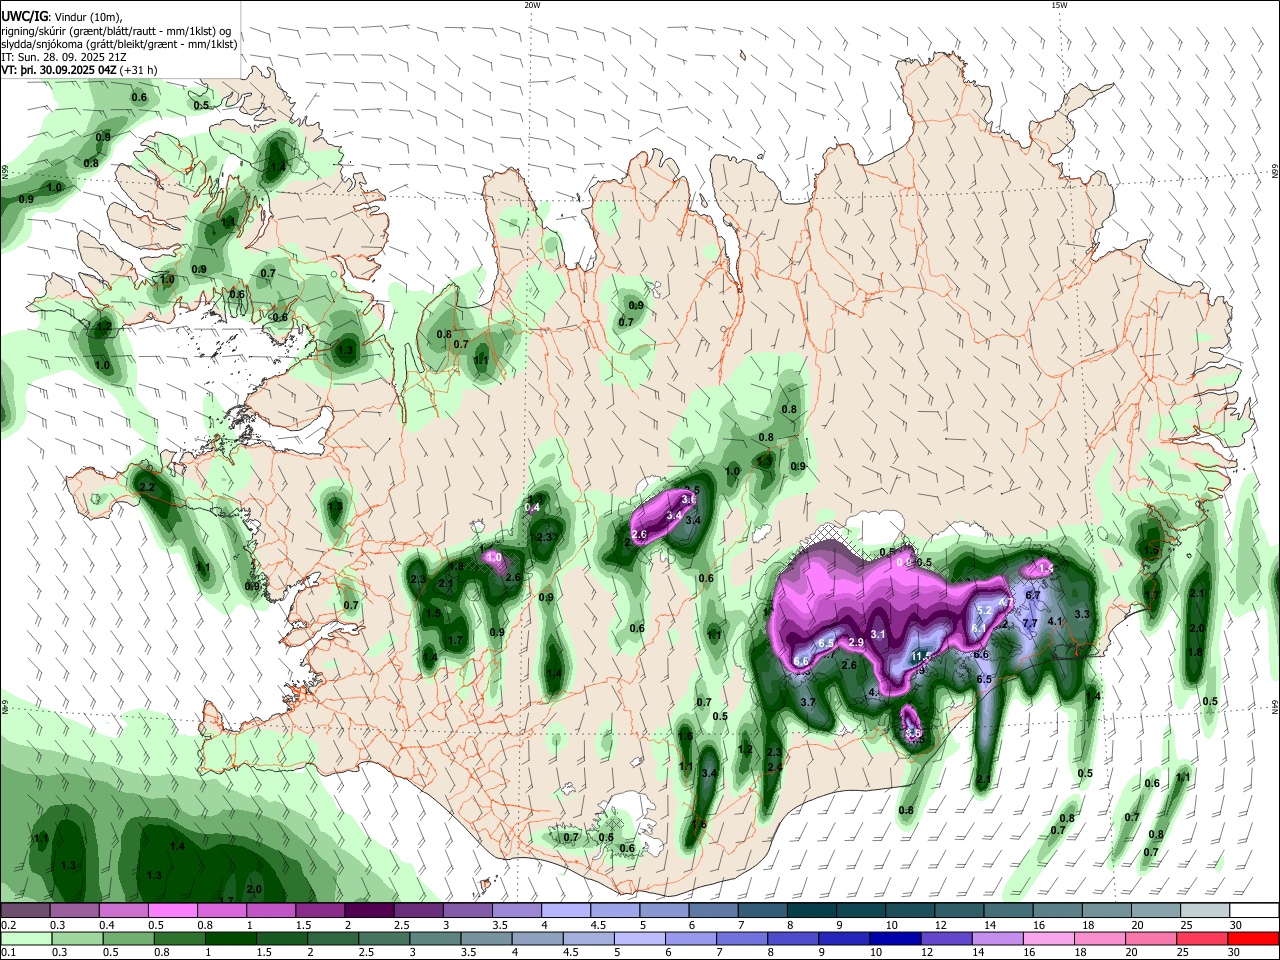Click the 'VT: þri. 30.09.2025 04Z' valid time
The width and height of the screenshot is (1280, 960).
click(60, 70)
